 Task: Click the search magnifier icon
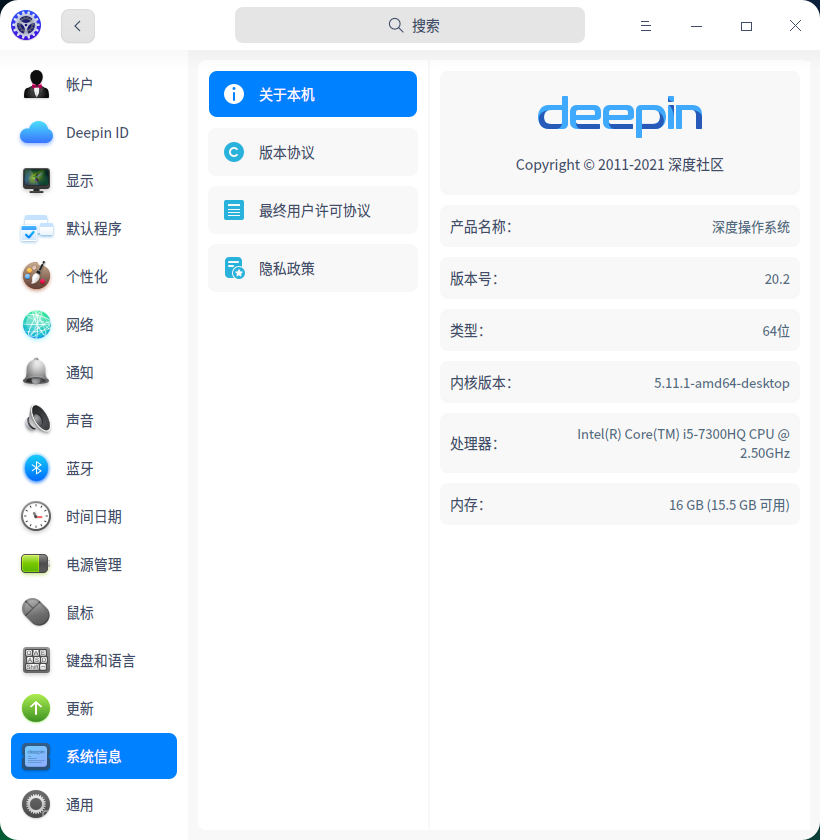click(396, 25)
